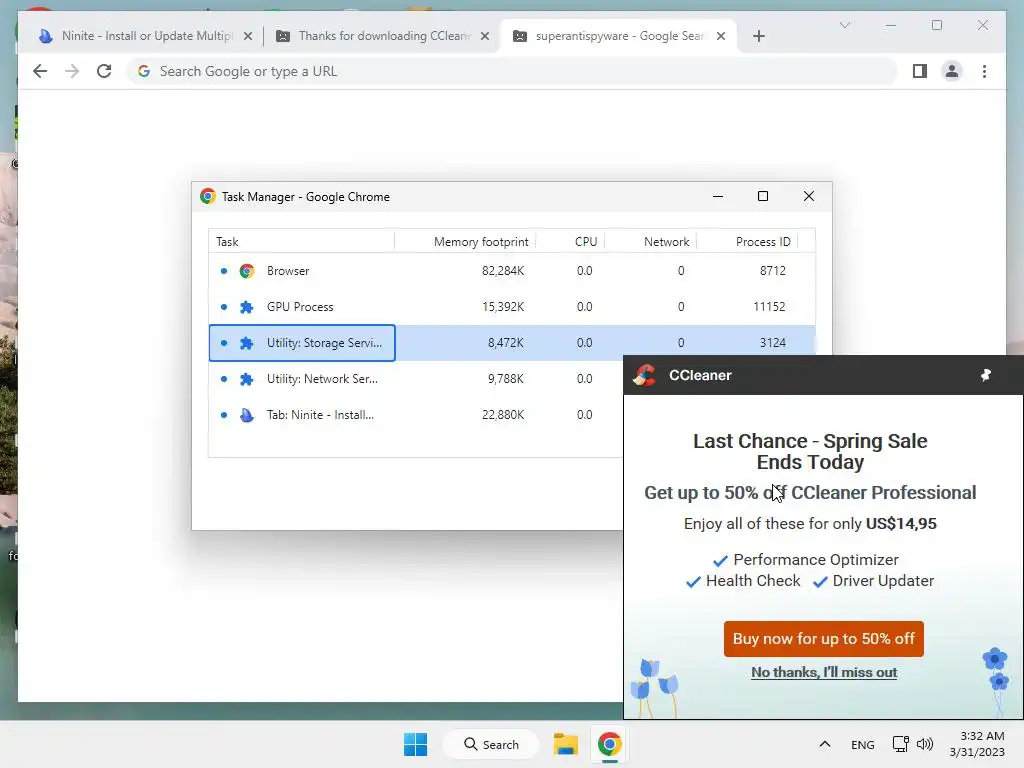Click process ID 8712
The height and width of the screenshot is (768, 1024).
click(x=773, y=271)
